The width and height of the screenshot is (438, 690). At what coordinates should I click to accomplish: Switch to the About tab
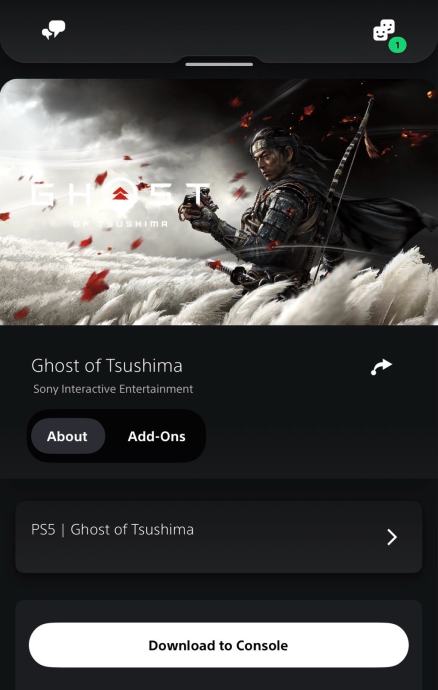(68, 436)
